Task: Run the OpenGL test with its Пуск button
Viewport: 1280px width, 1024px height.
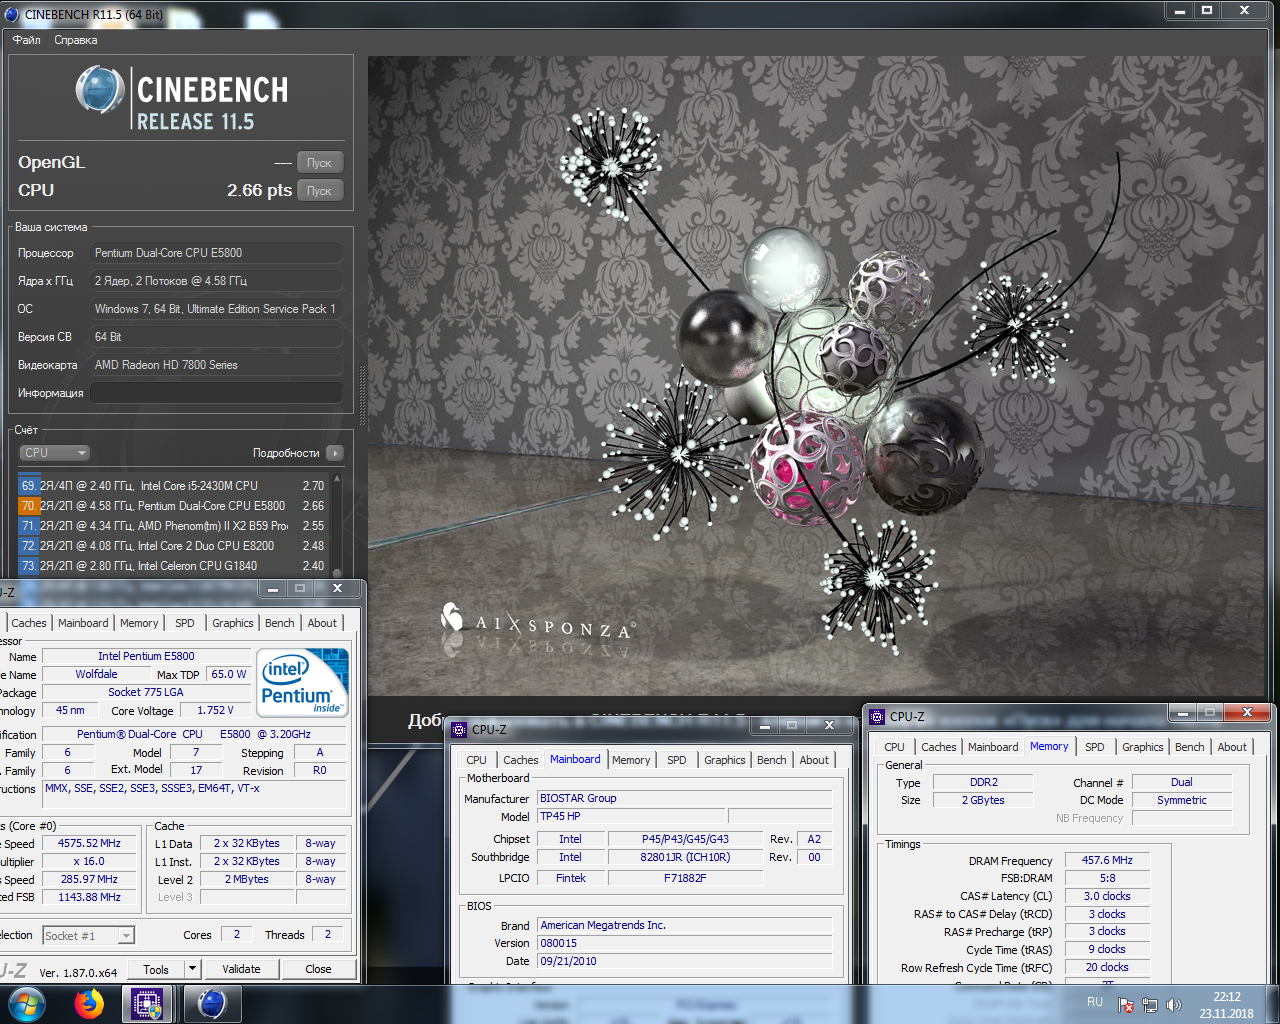Action: click(320, 163)
